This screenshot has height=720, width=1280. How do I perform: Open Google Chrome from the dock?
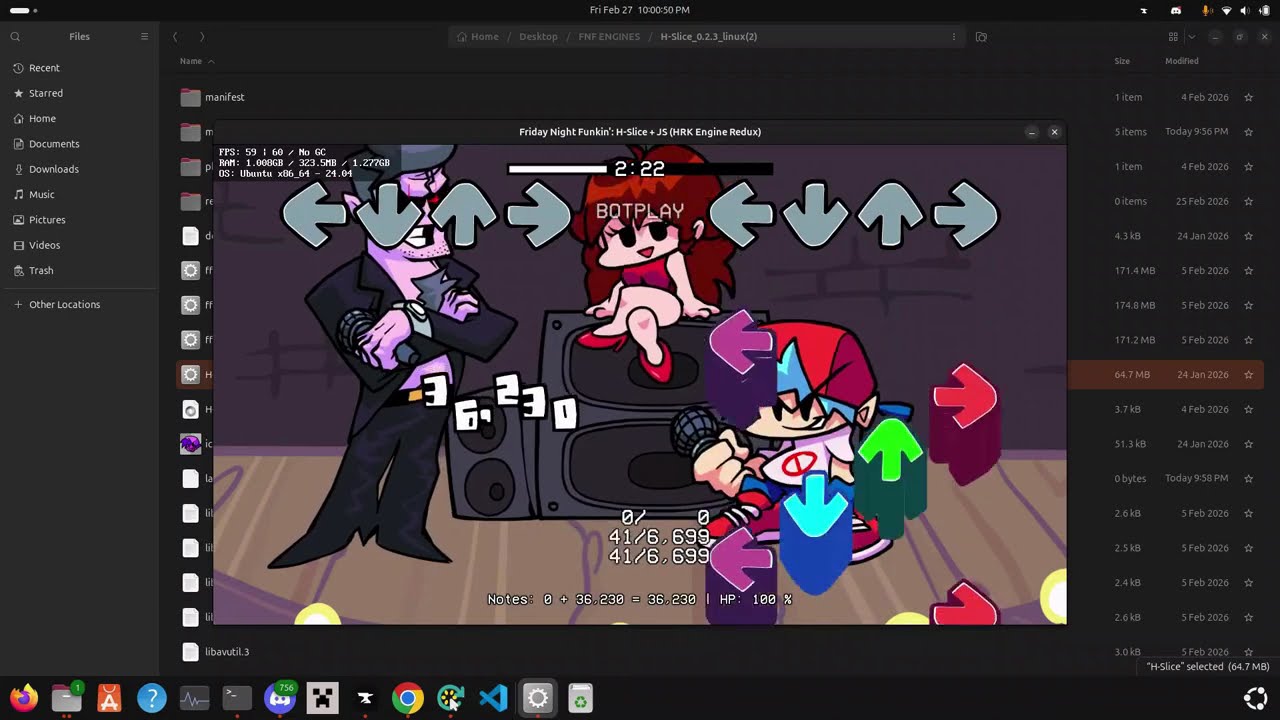[407, 698]
